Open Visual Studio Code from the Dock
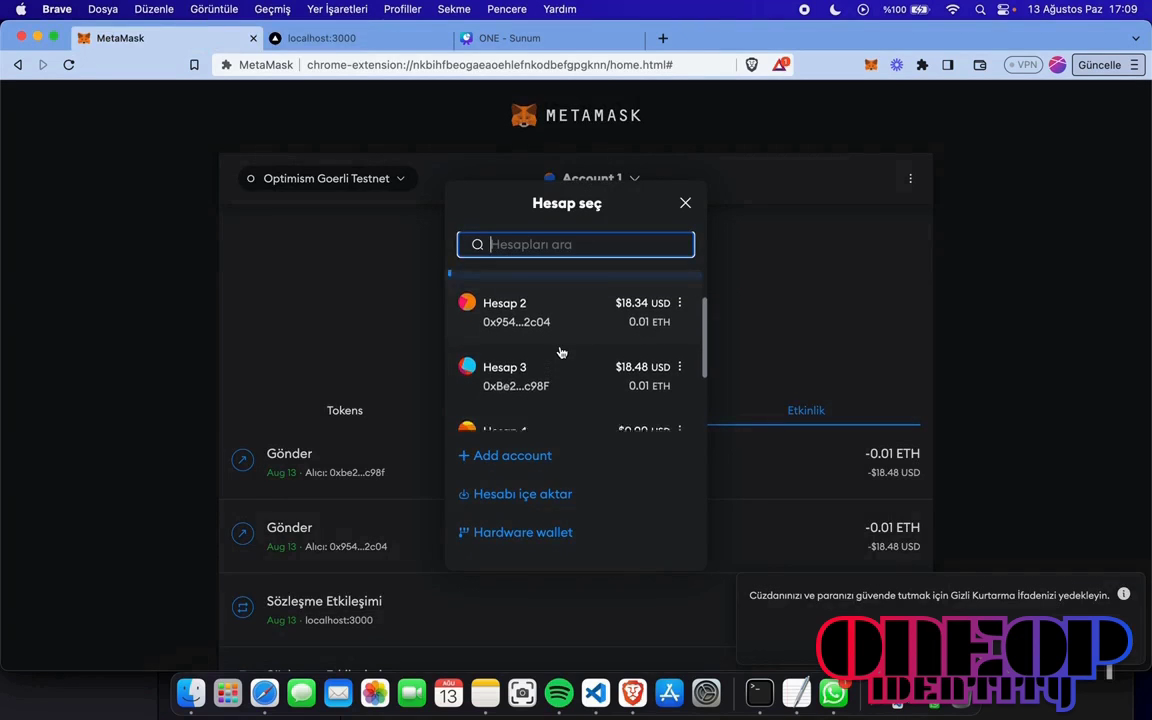Viewport: 1152px width, 720px height. [x=596, y=693]
